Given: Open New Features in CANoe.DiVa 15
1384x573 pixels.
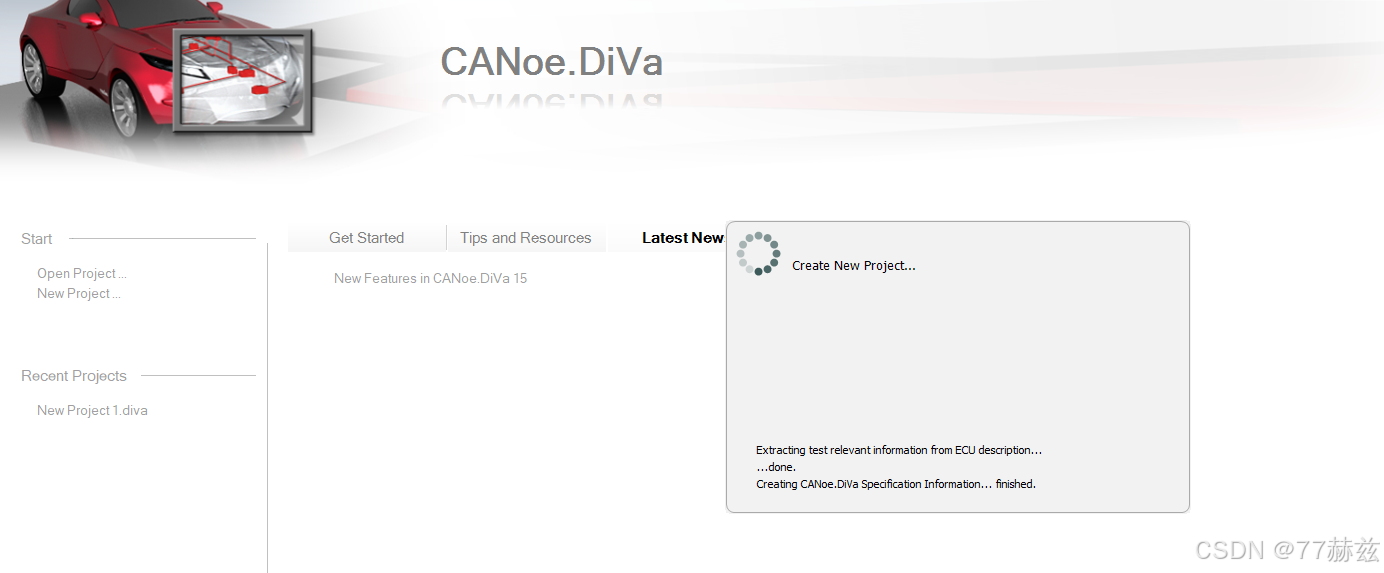Looking at the screenshot, I should coord(430,278).
